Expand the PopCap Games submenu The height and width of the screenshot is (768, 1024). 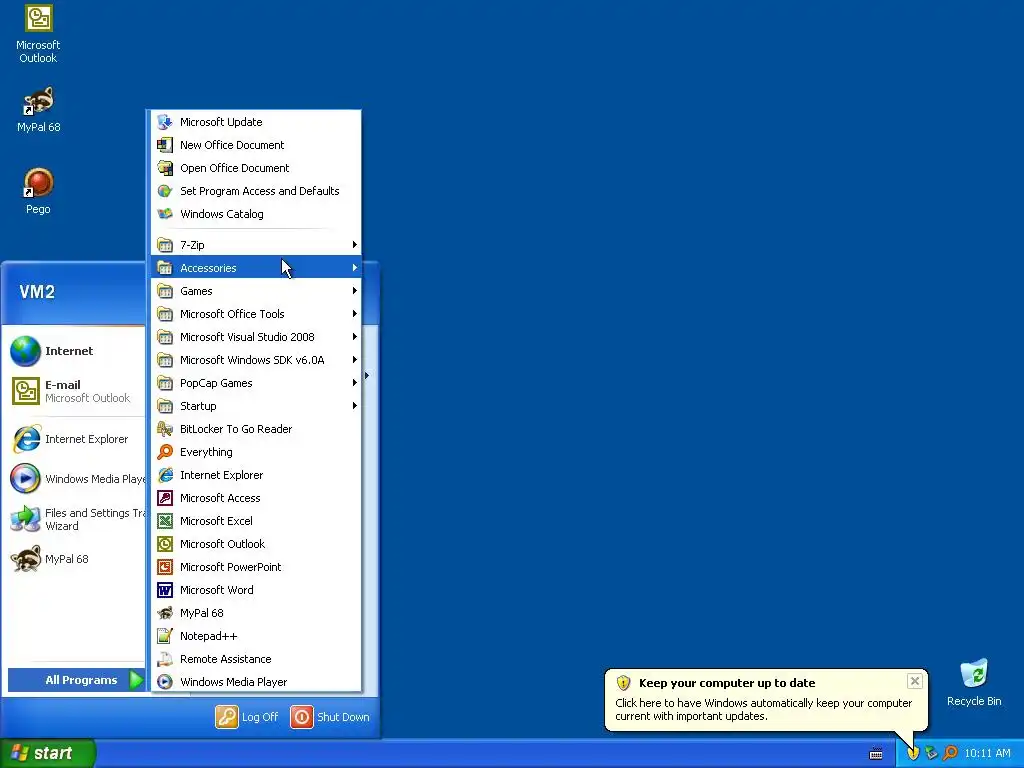pyautogui.click(x=255, y=383)
